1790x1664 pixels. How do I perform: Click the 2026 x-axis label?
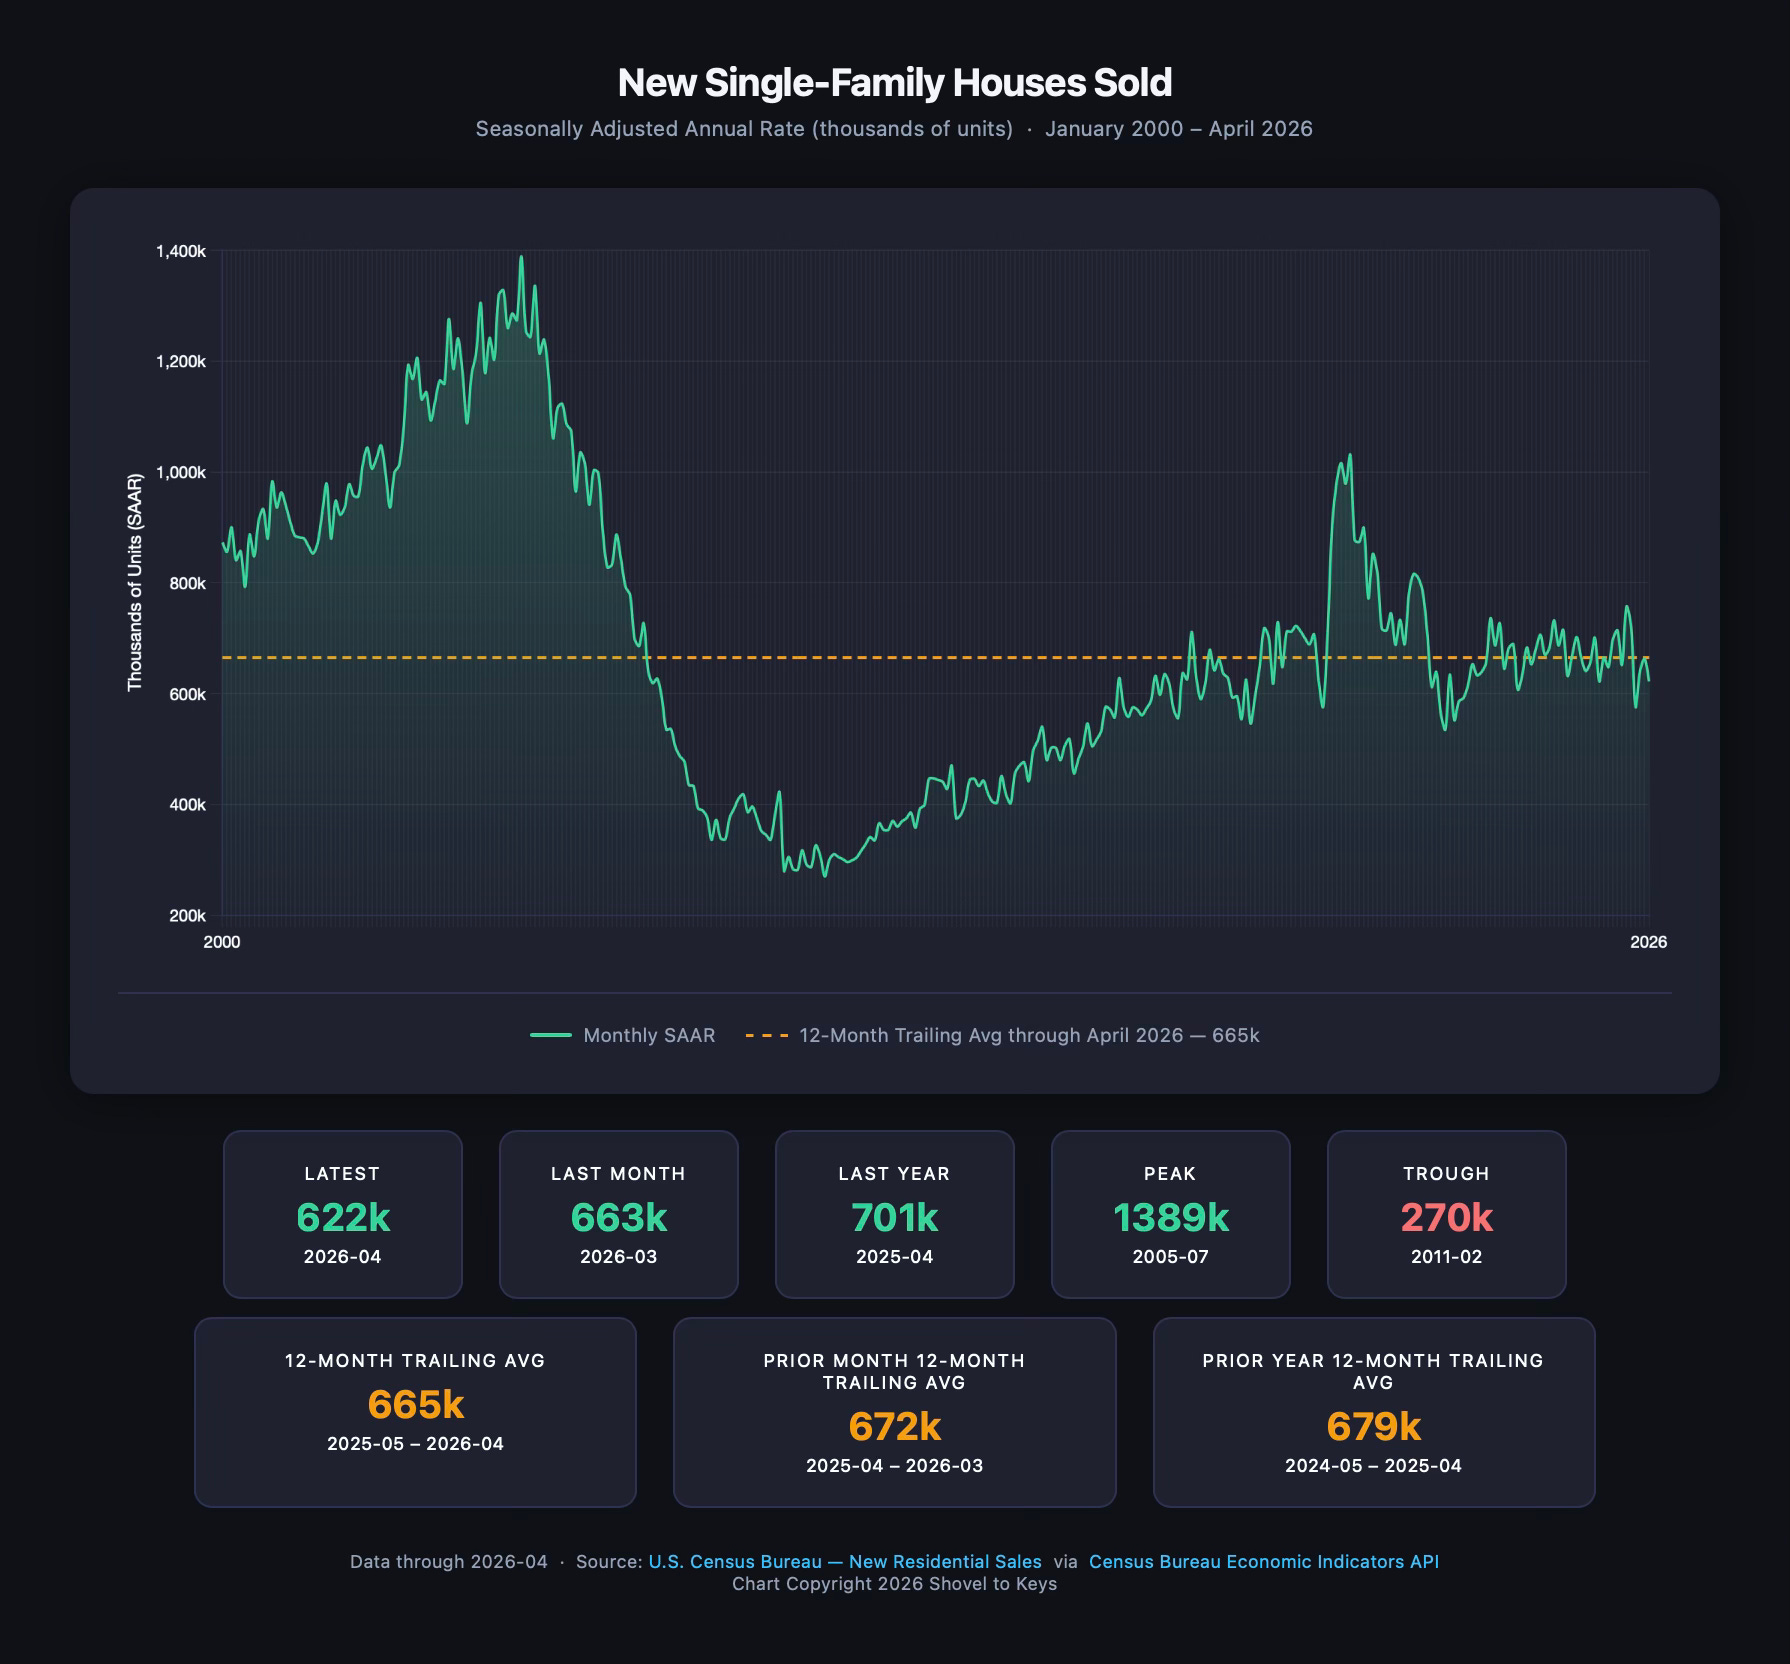point(1649,942)
